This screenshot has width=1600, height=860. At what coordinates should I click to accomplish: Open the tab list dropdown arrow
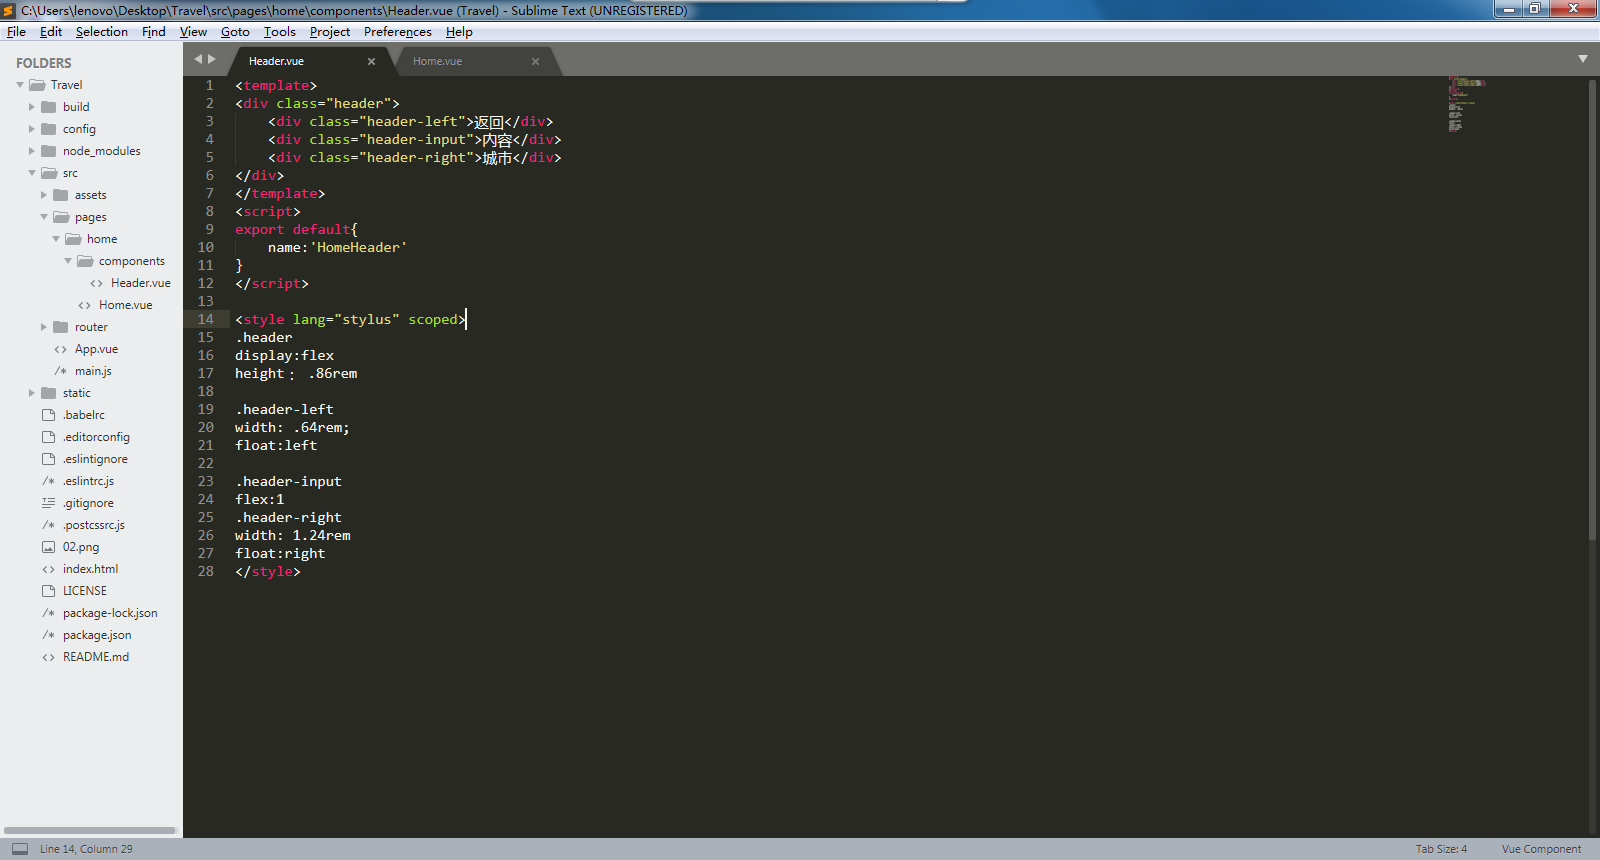[x=1583, y=59]
